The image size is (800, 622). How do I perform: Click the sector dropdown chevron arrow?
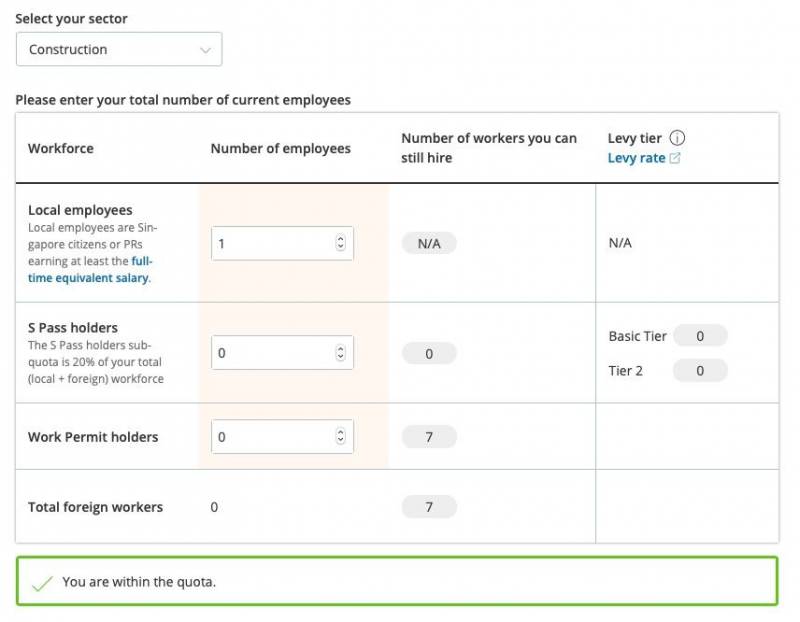coord(206,49)
